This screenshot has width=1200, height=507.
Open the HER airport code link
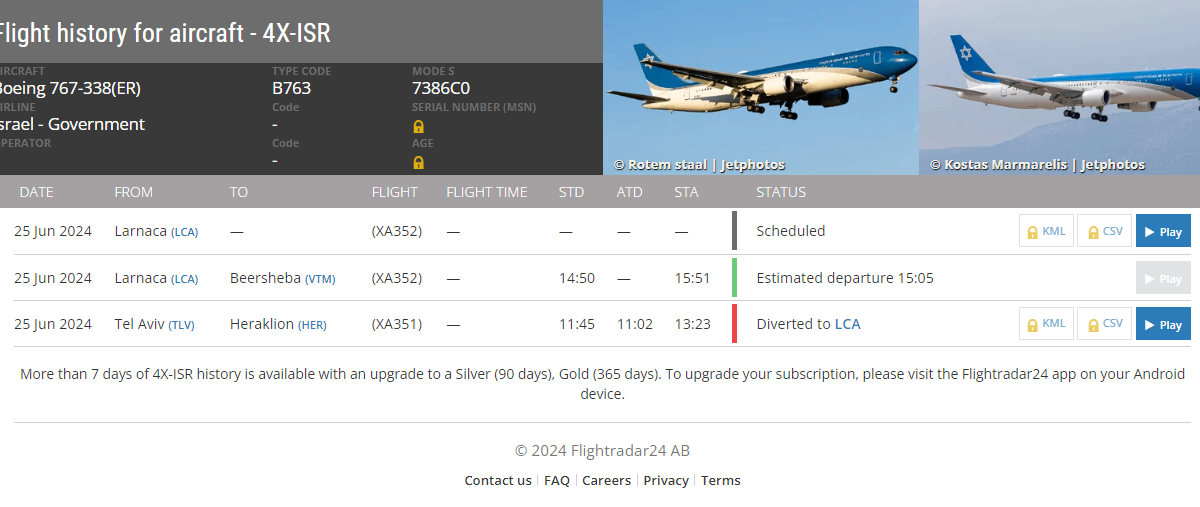[313, 325]
